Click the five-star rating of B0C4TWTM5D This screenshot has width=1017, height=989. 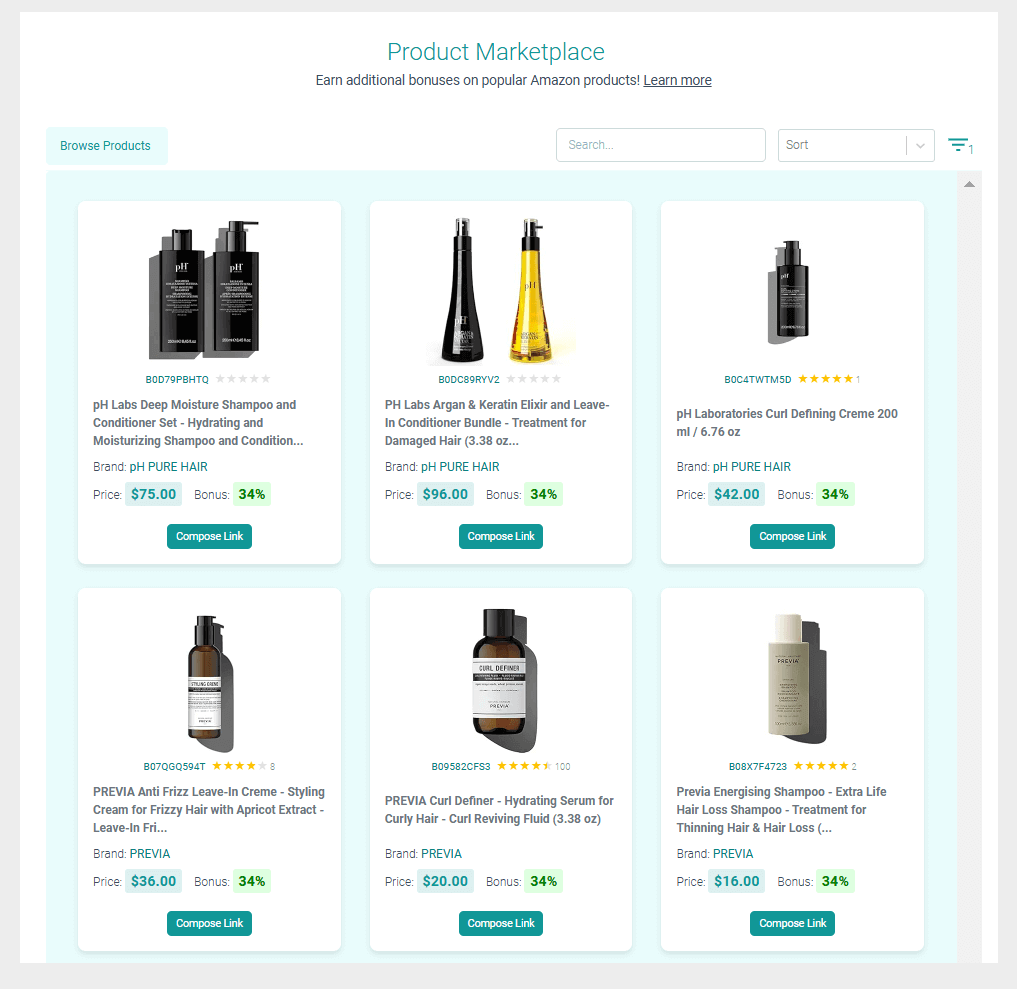(825, 379)
